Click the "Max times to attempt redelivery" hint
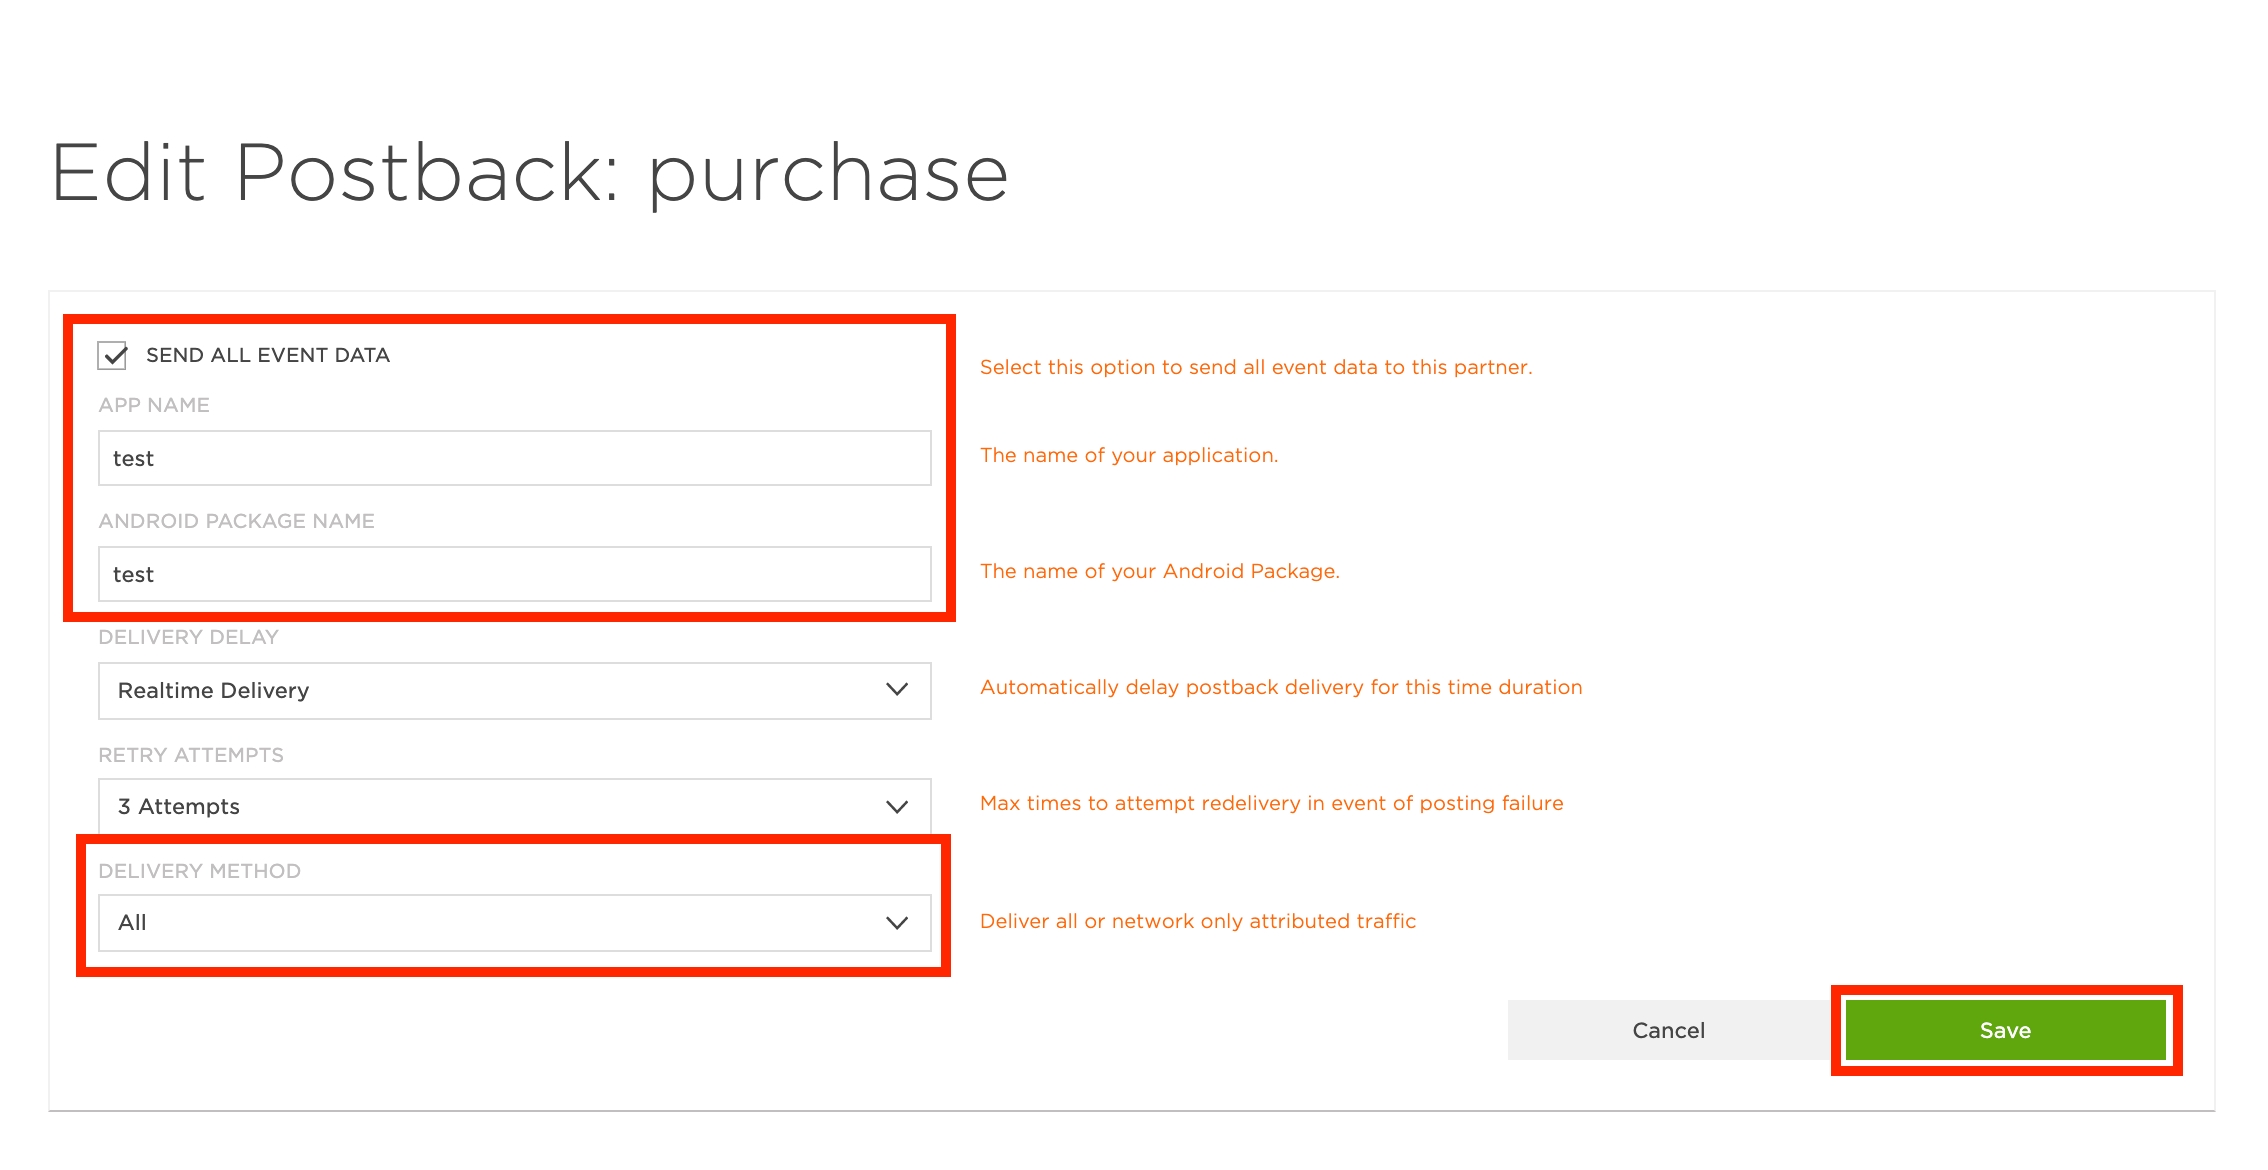Viewport: 2268px width, 1170px height. (1271, 803)
